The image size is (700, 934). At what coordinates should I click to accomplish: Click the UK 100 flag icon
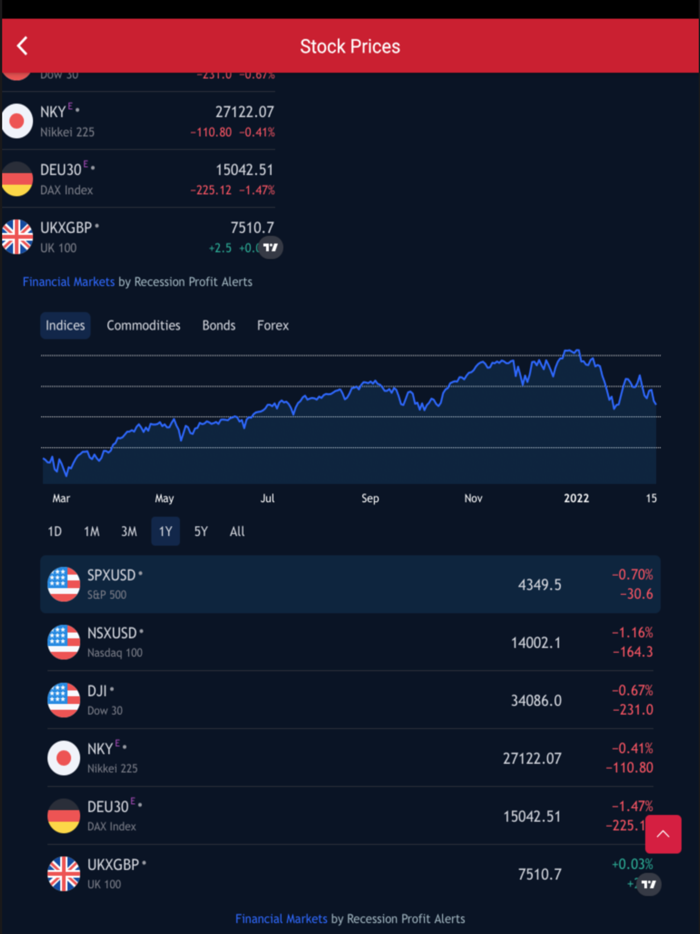pos(63,873)
